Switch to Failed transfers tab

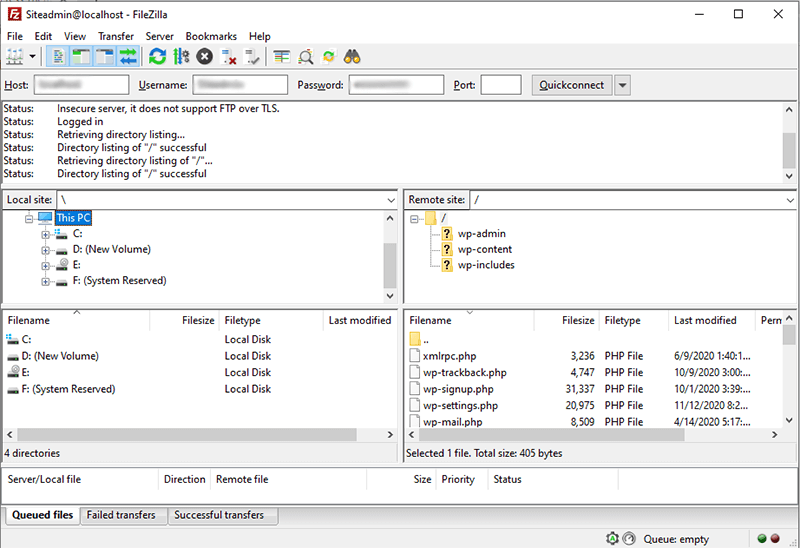(121, 515)
